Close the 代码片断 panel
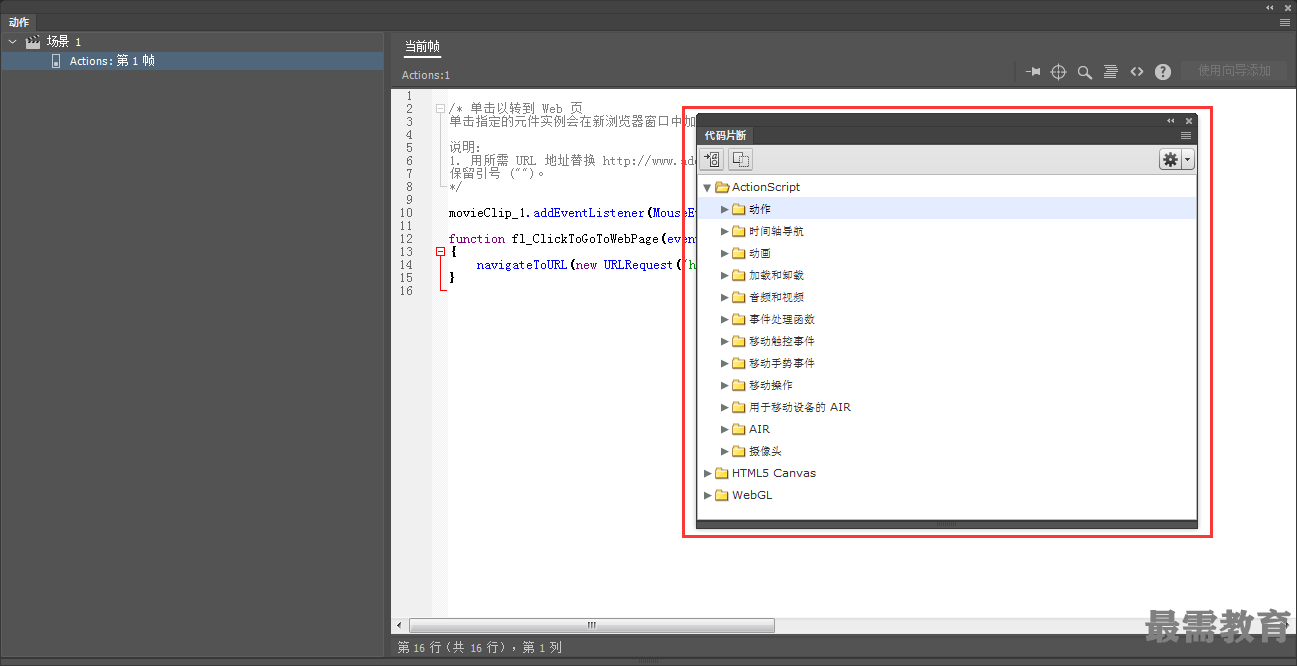This screenshot has width=1297, height=666. (x=1189, y=121)
